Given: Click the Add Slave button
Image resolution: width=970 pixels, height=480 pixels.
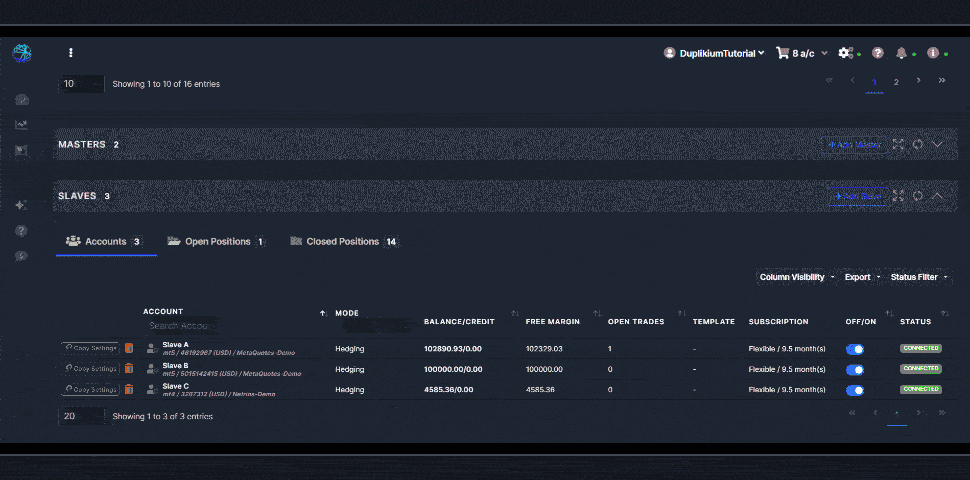Looking at the screenshot, I should (858, 196).
